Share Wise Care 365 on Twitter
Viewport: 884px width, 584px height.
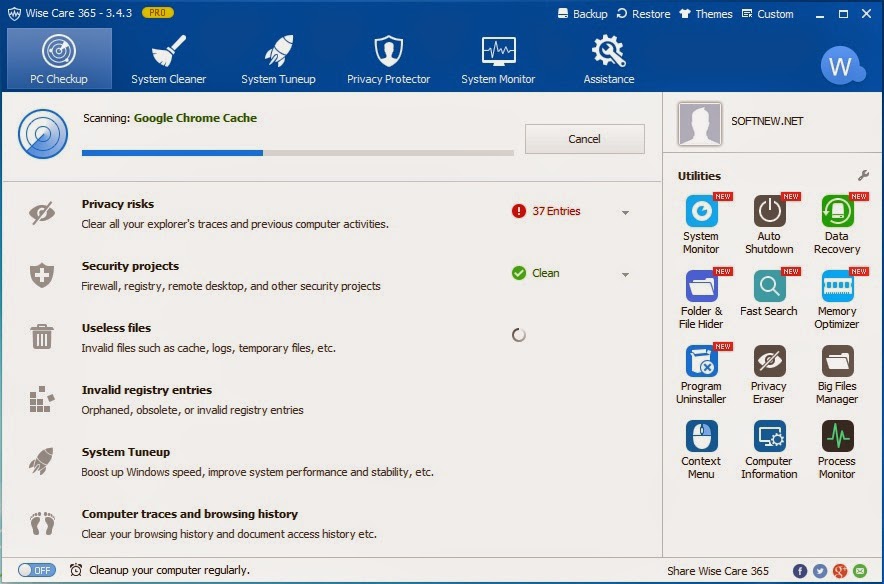[x=820, y=571]
